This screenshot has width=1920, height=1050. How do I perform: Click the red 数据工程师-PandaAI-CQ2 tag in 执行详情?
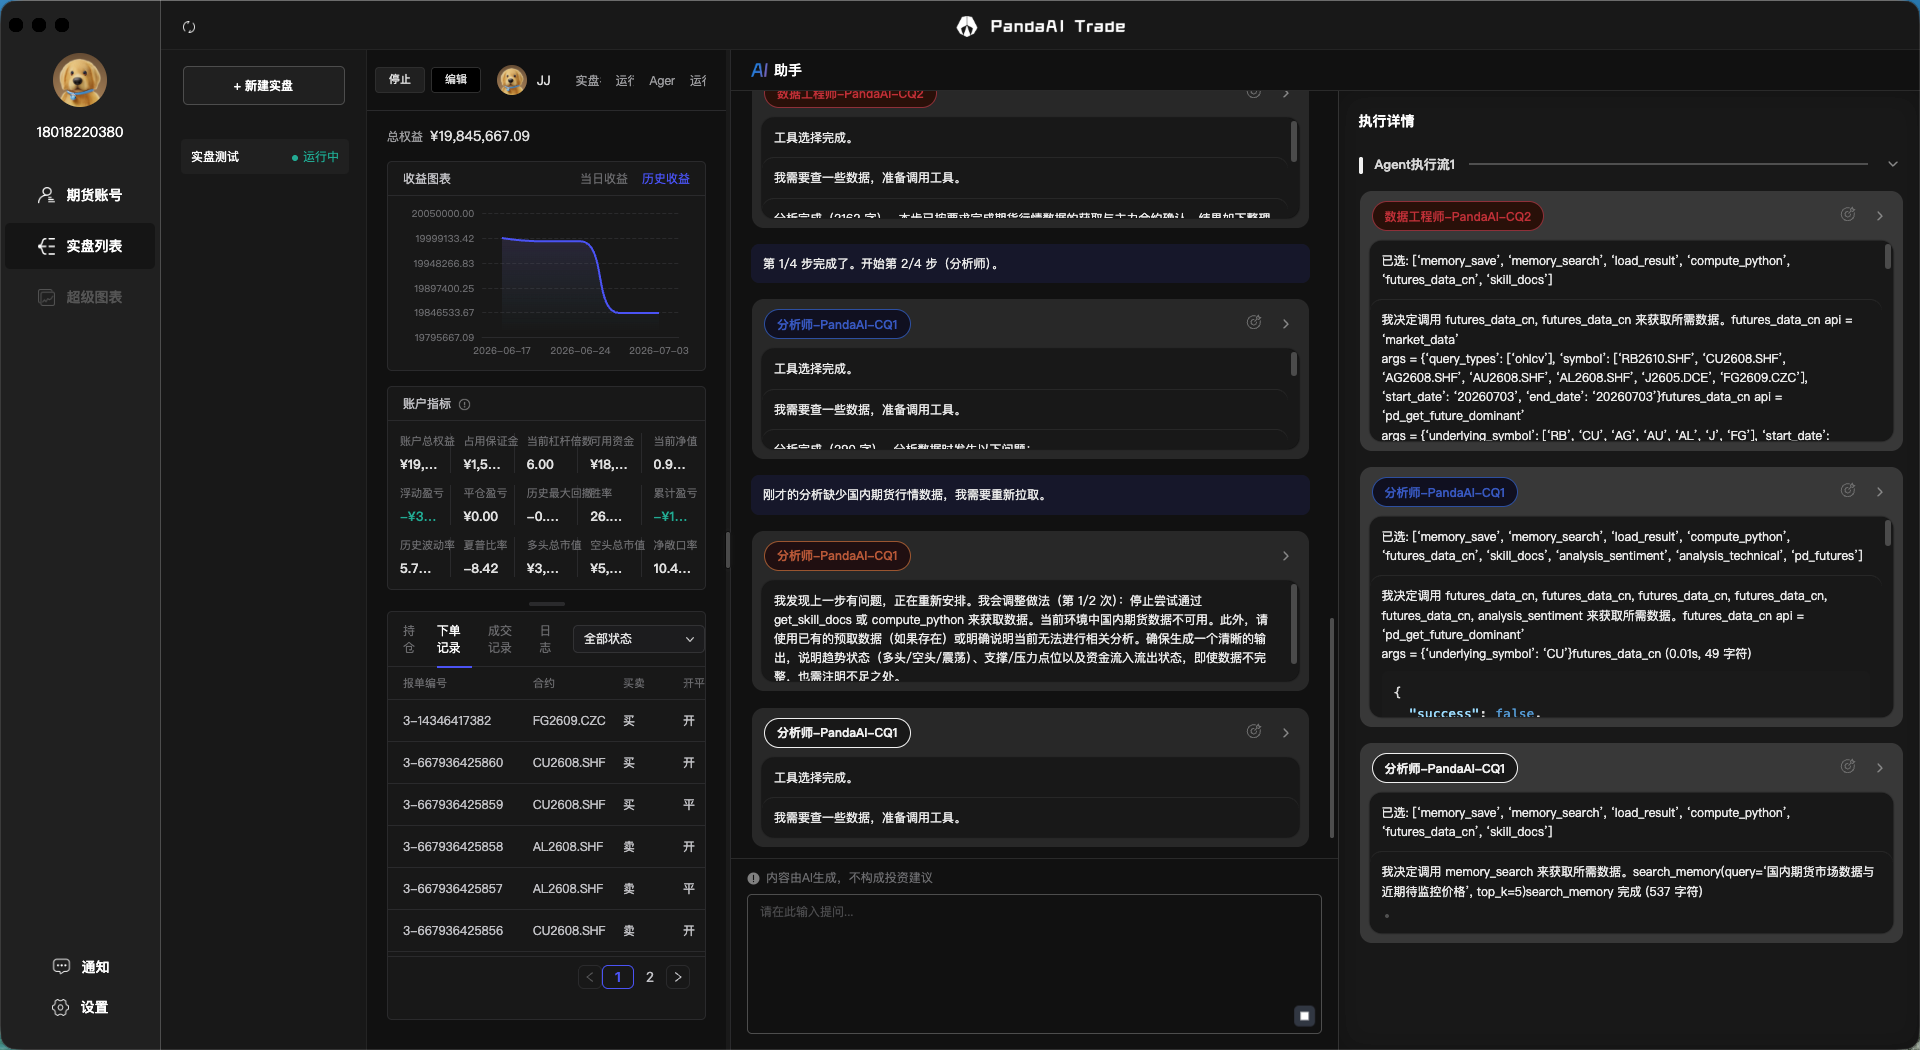(1457, 217)
